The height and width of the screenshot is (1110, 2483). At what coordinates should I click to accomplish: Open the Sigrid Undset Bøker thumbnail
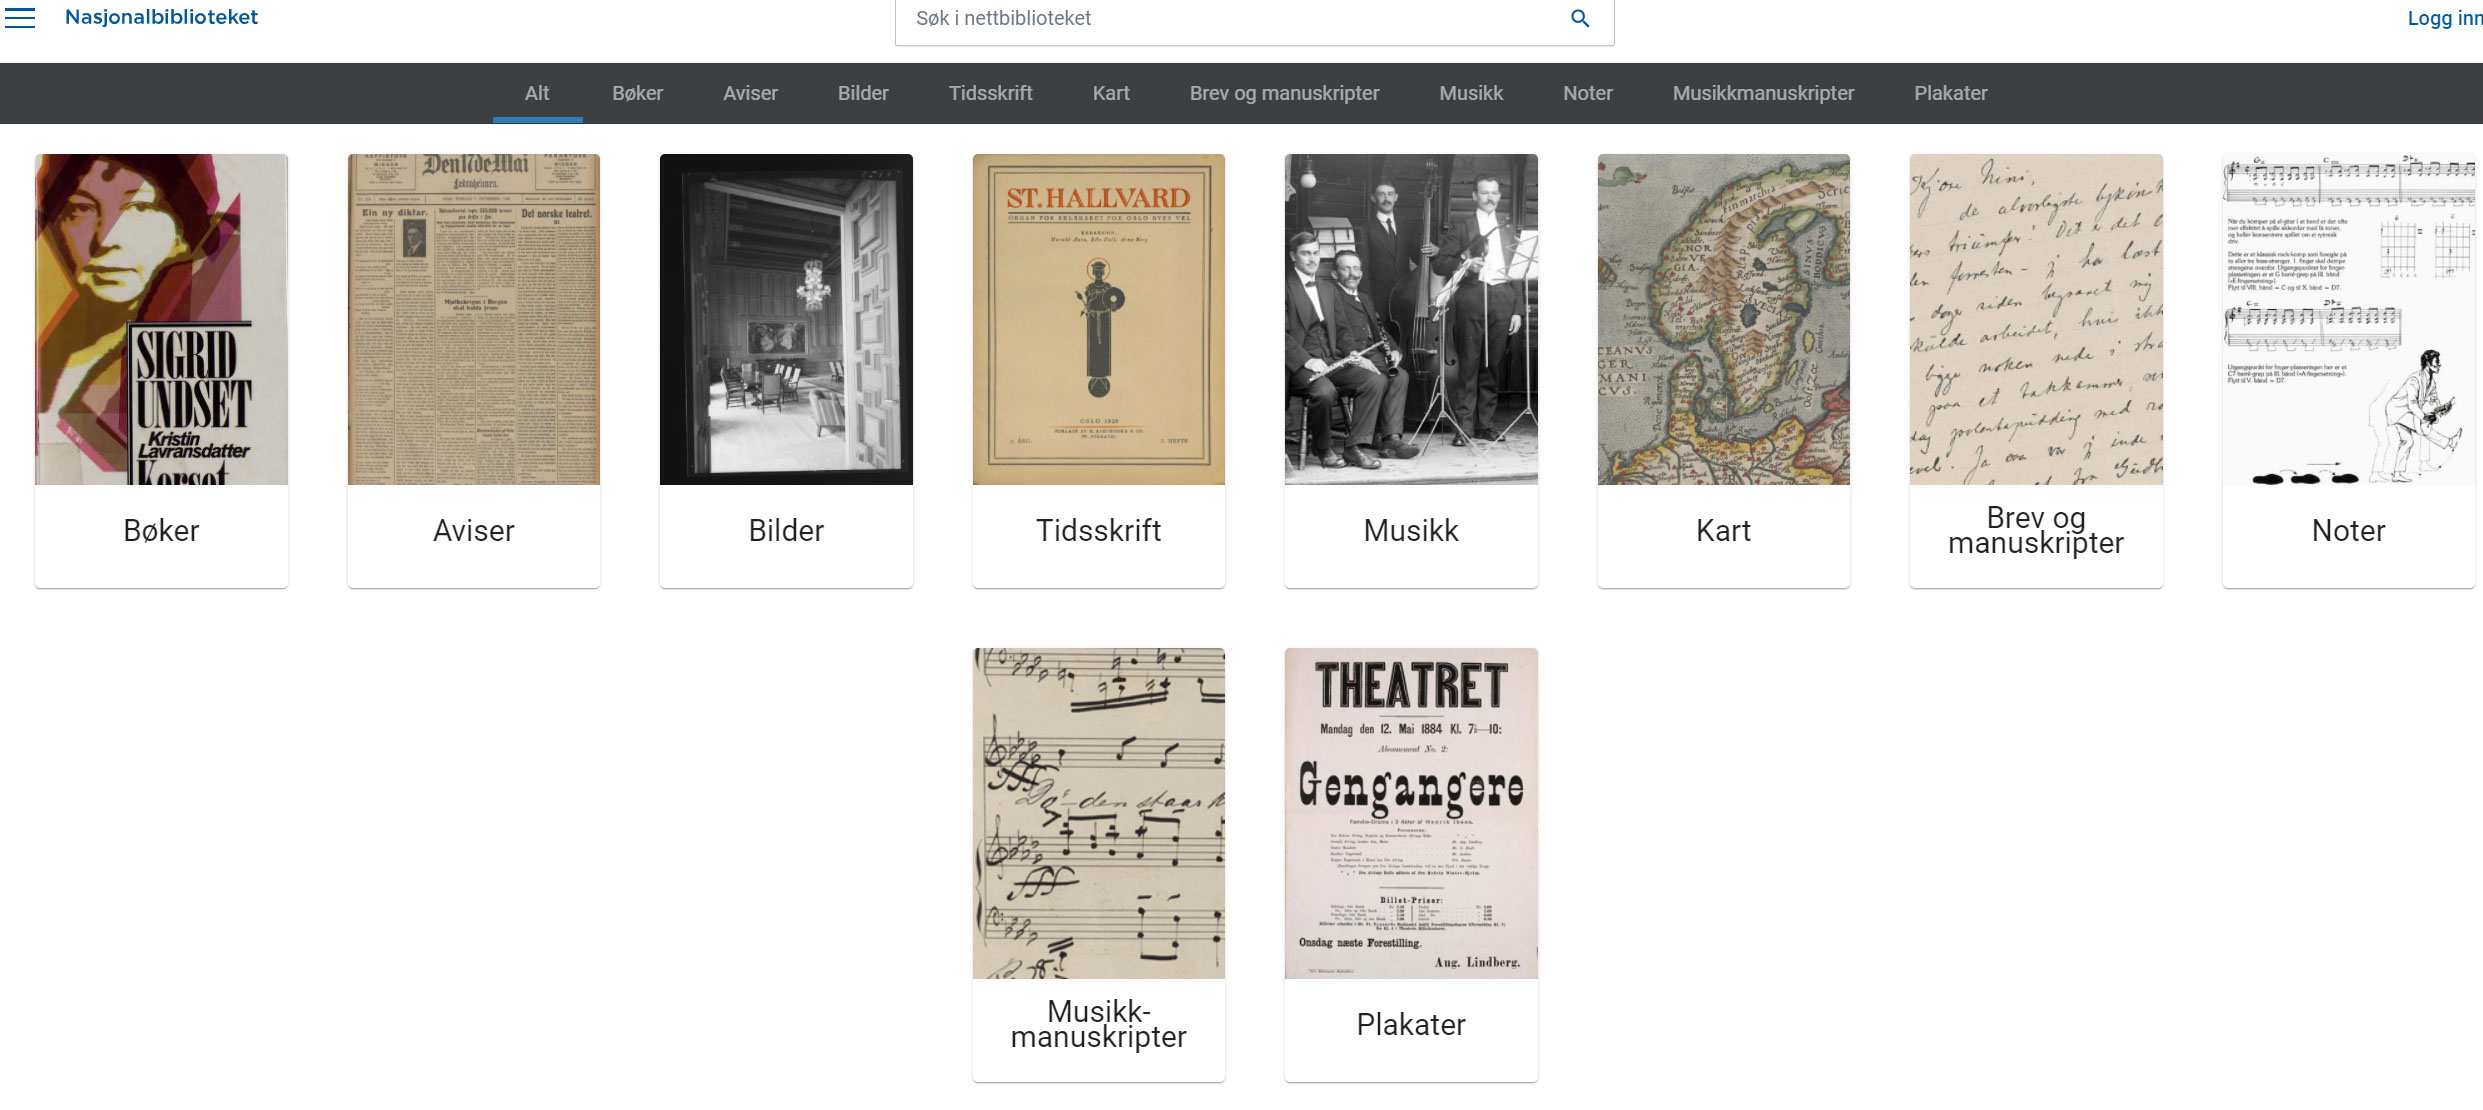click(161, 320)
